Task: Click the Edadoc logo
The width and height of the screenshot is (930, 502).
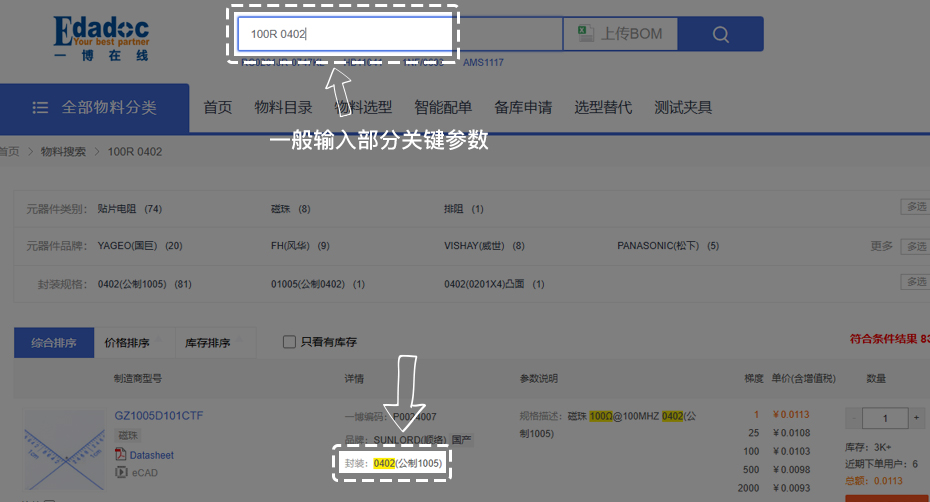Action: tap(101, 37)
